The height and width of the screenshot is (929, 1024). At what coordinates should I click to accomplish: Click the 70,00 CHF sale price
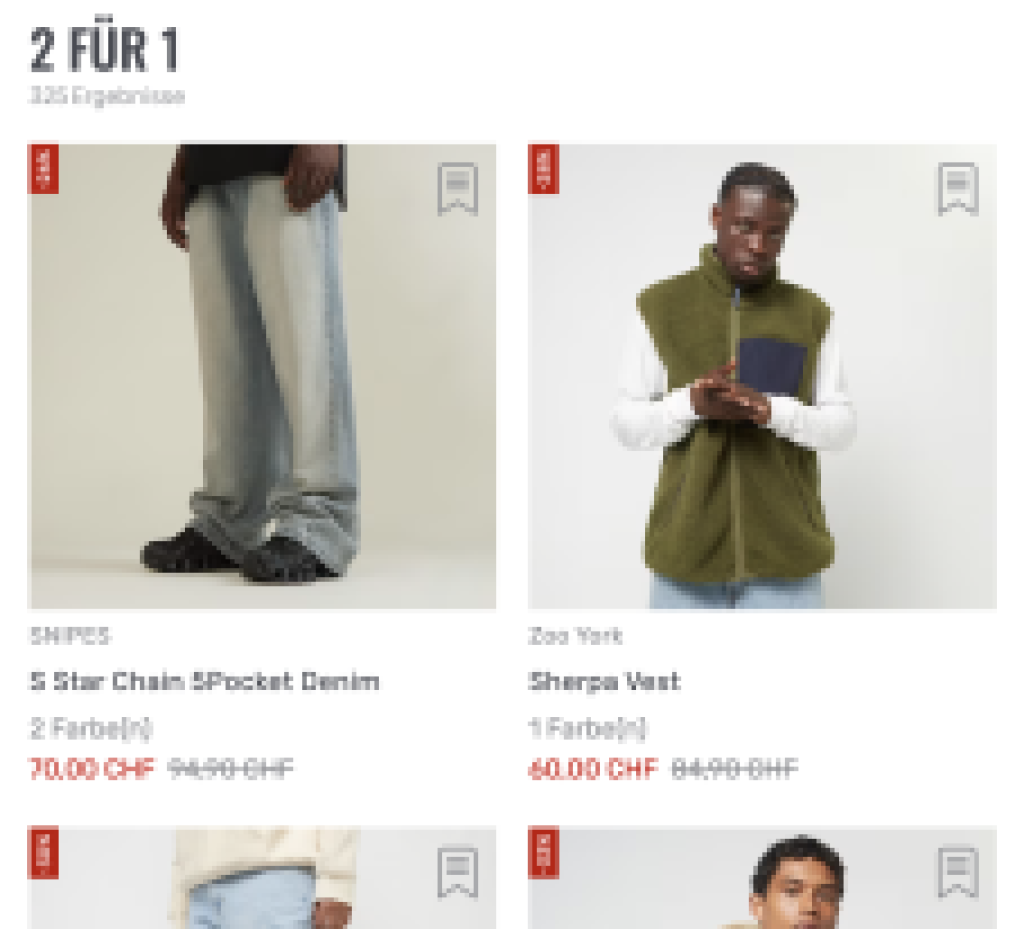92,768
